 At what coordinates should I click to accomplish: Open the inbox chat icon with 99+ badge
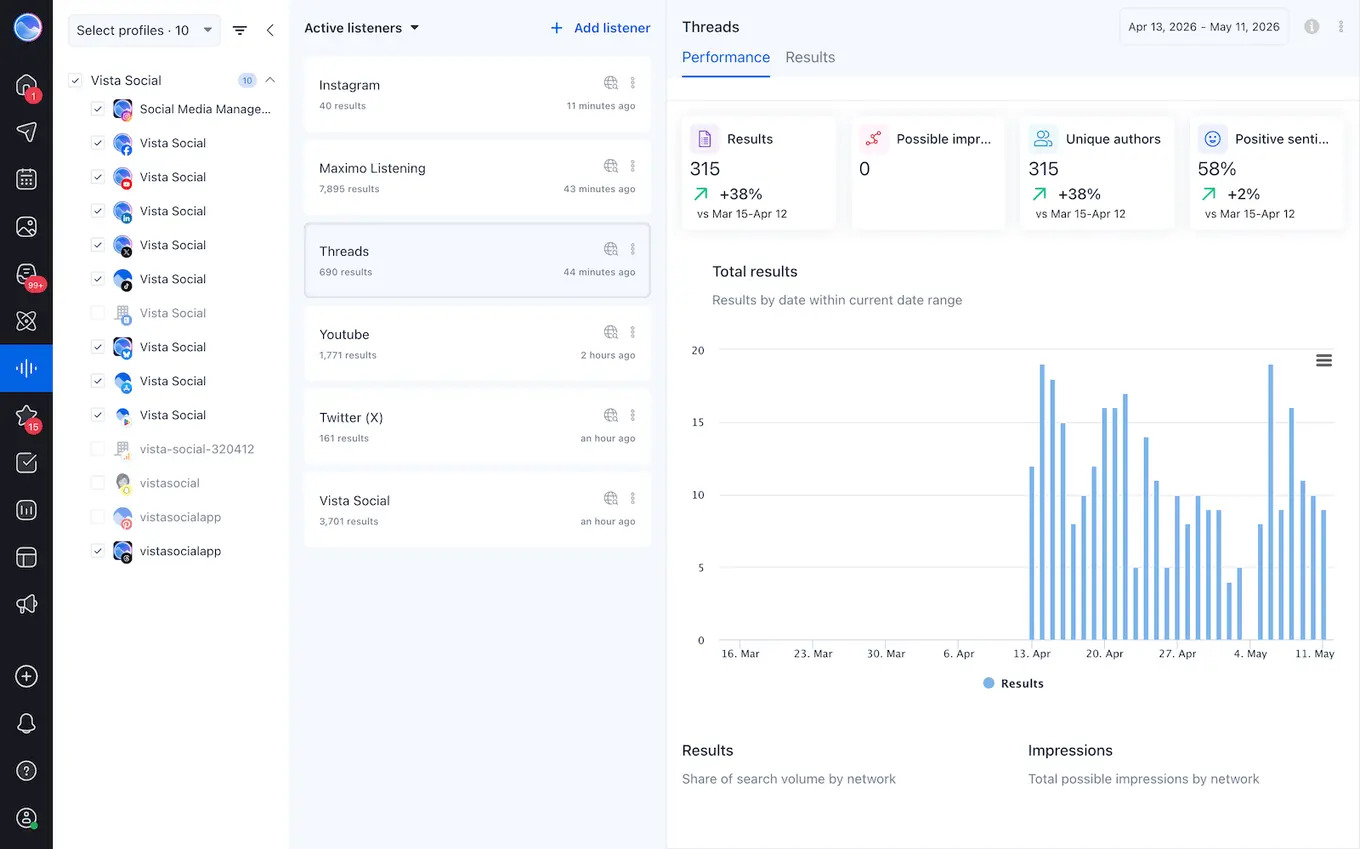27,274
